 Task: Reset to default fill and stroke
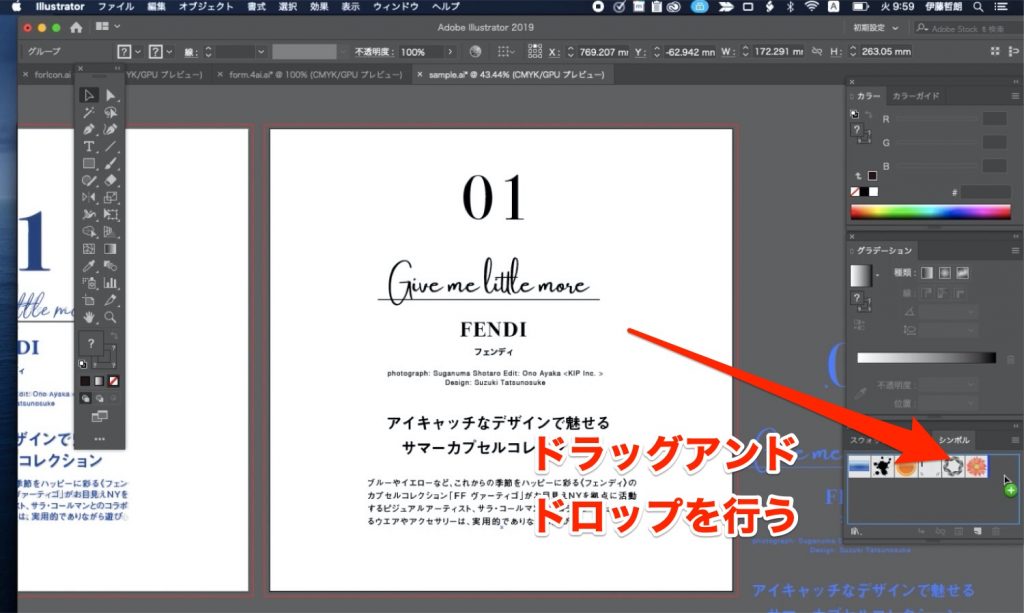point(83,364)
